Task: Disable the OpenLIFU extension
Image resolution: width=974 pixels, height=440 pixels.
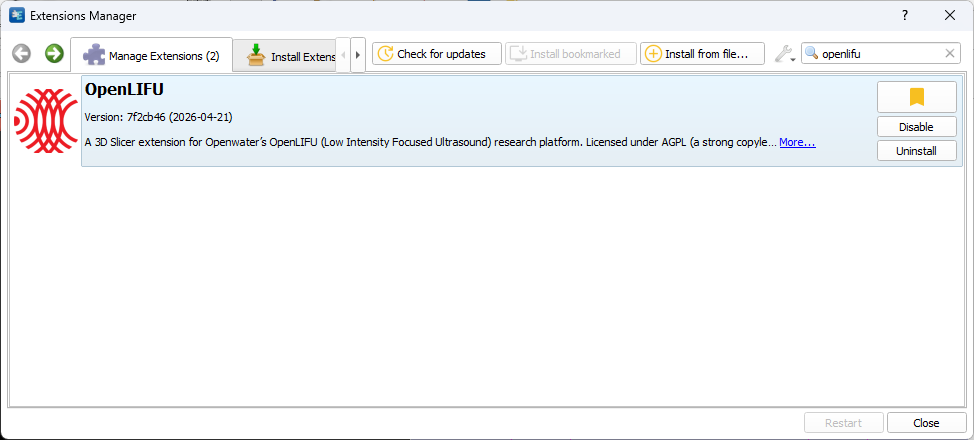Action: point(916,127)
